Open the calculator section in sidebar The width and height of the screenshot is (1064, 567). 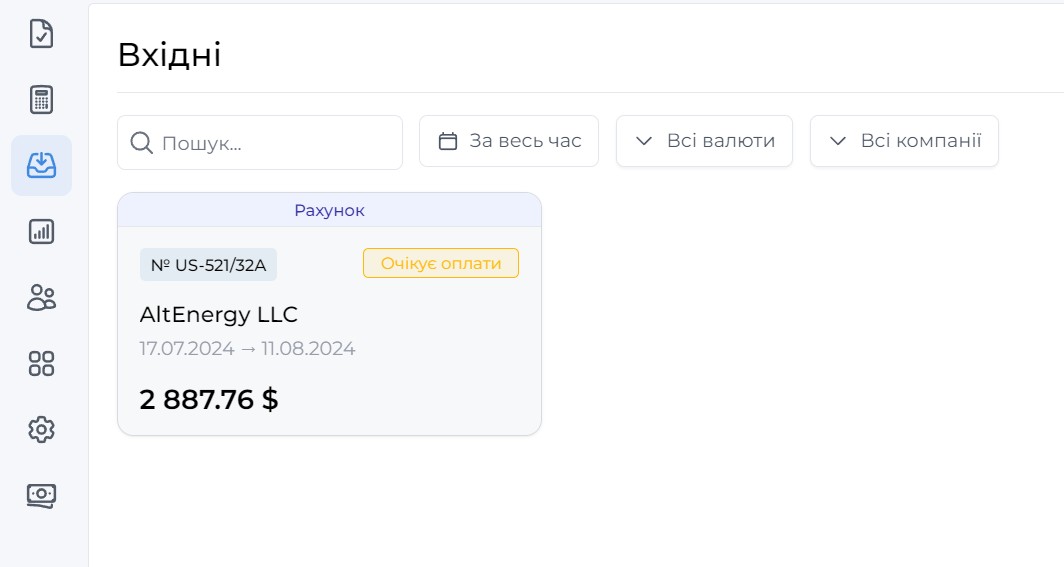[x=41, y=100]
